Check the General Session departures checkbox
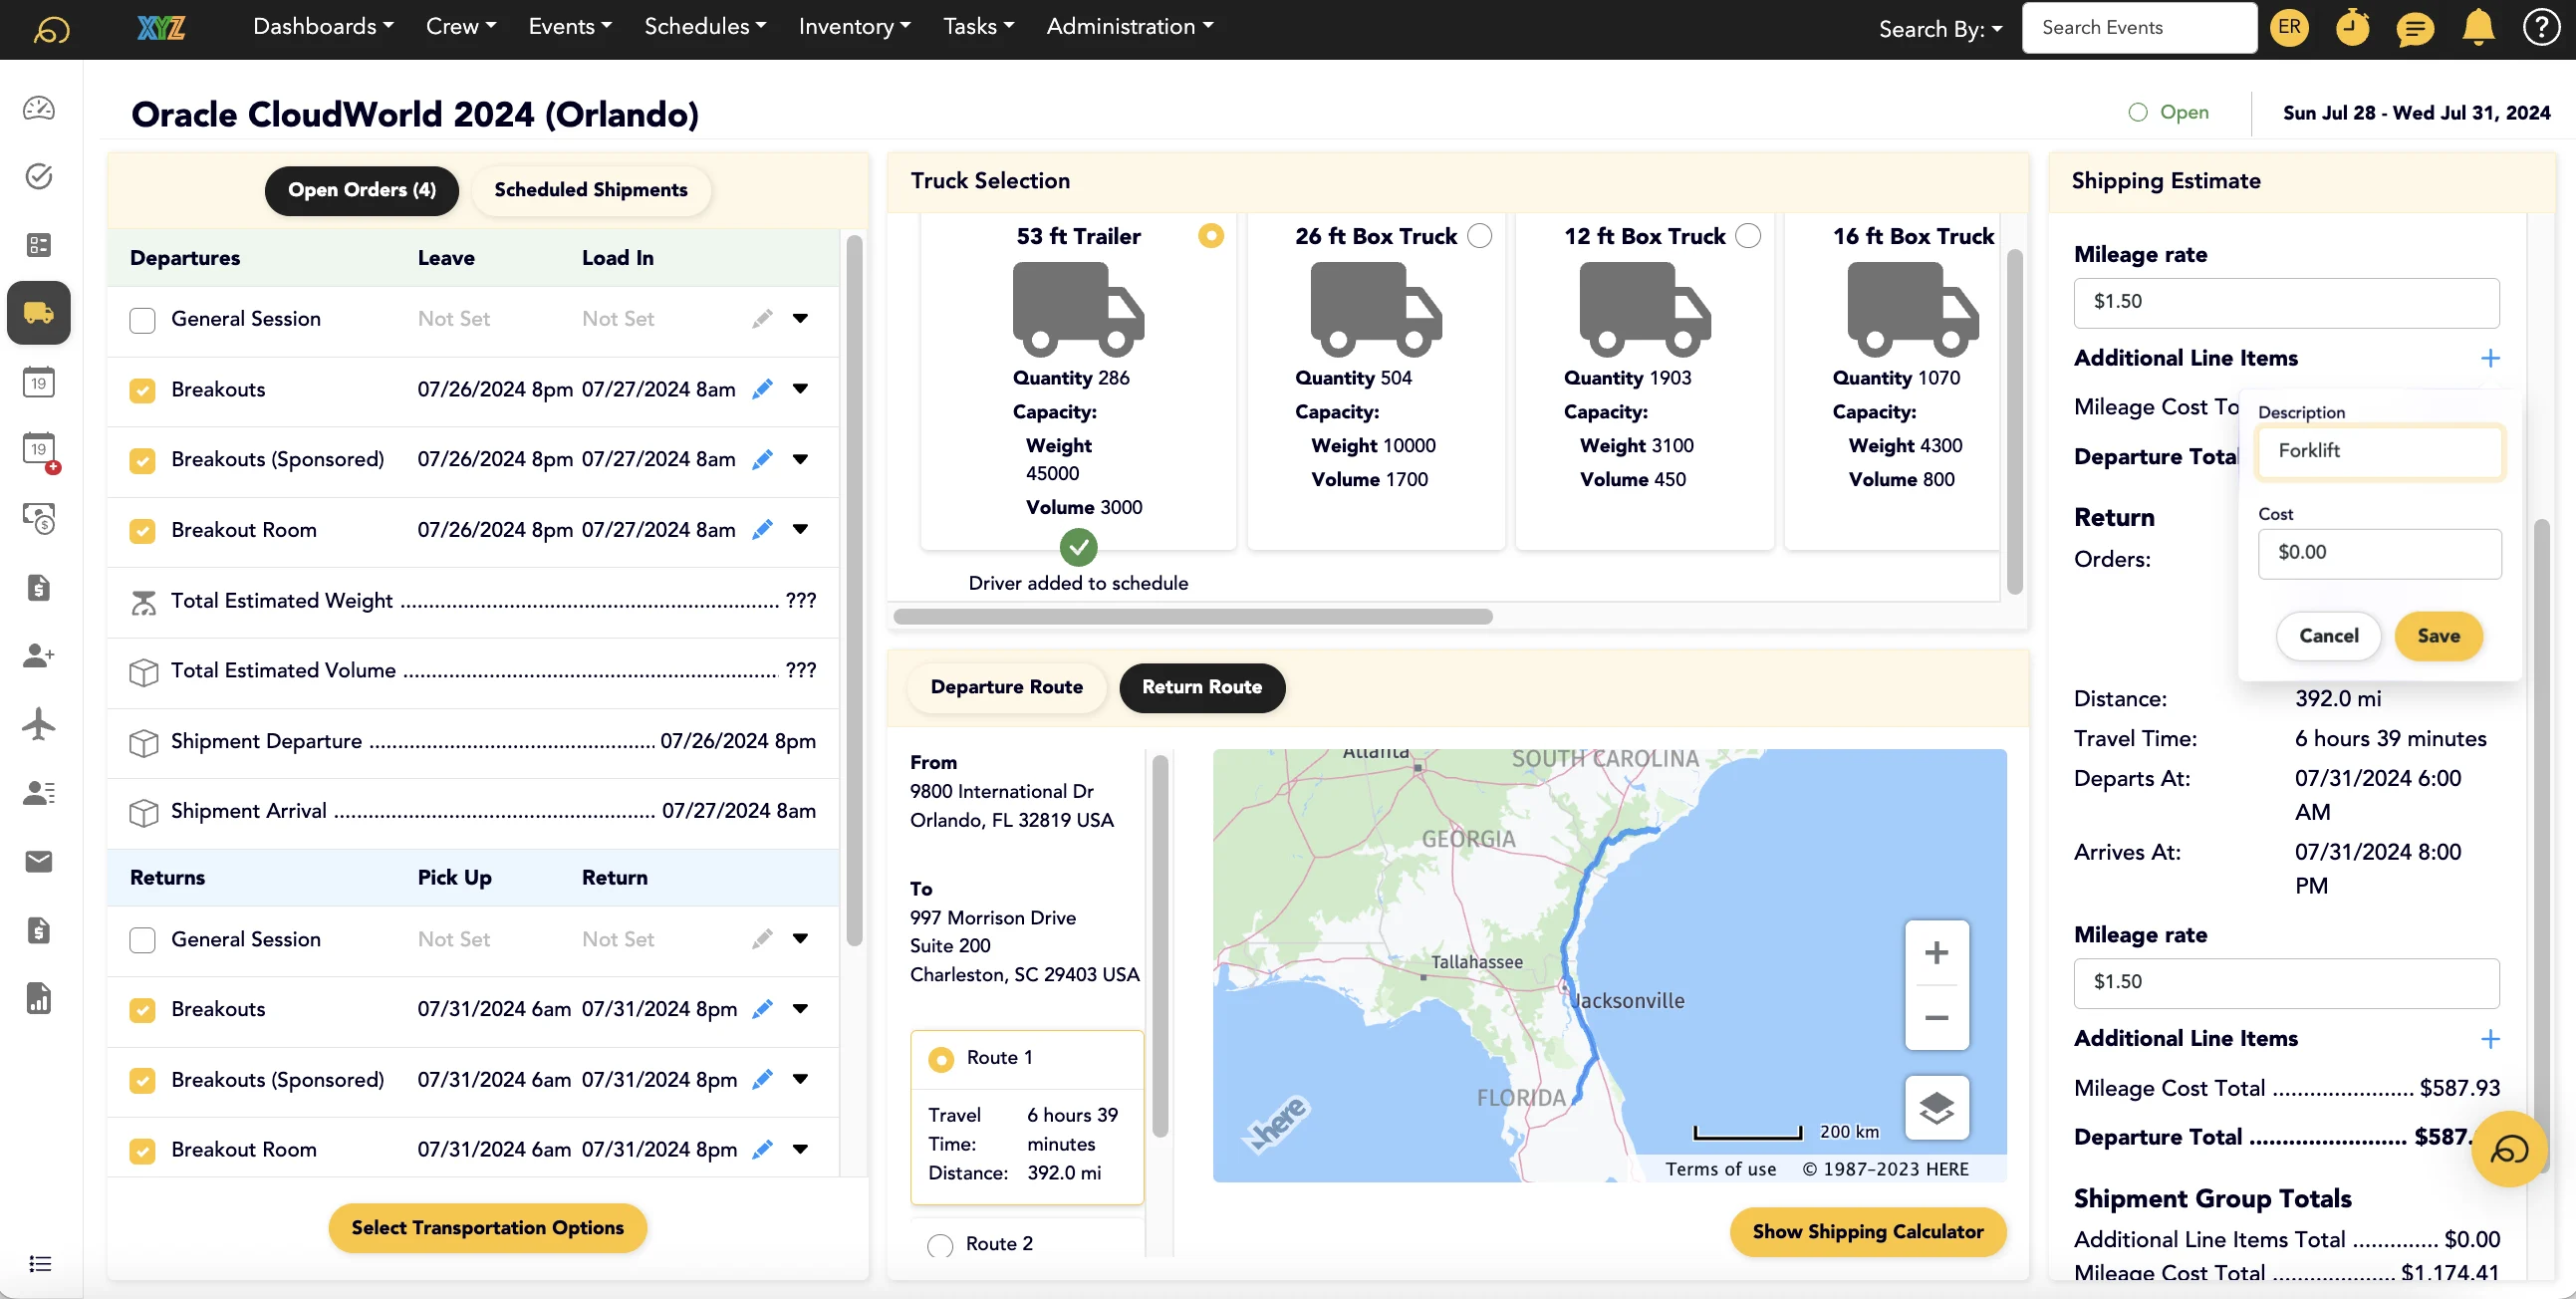This screenshot has width=2576, height=1299. pos(143,320)
